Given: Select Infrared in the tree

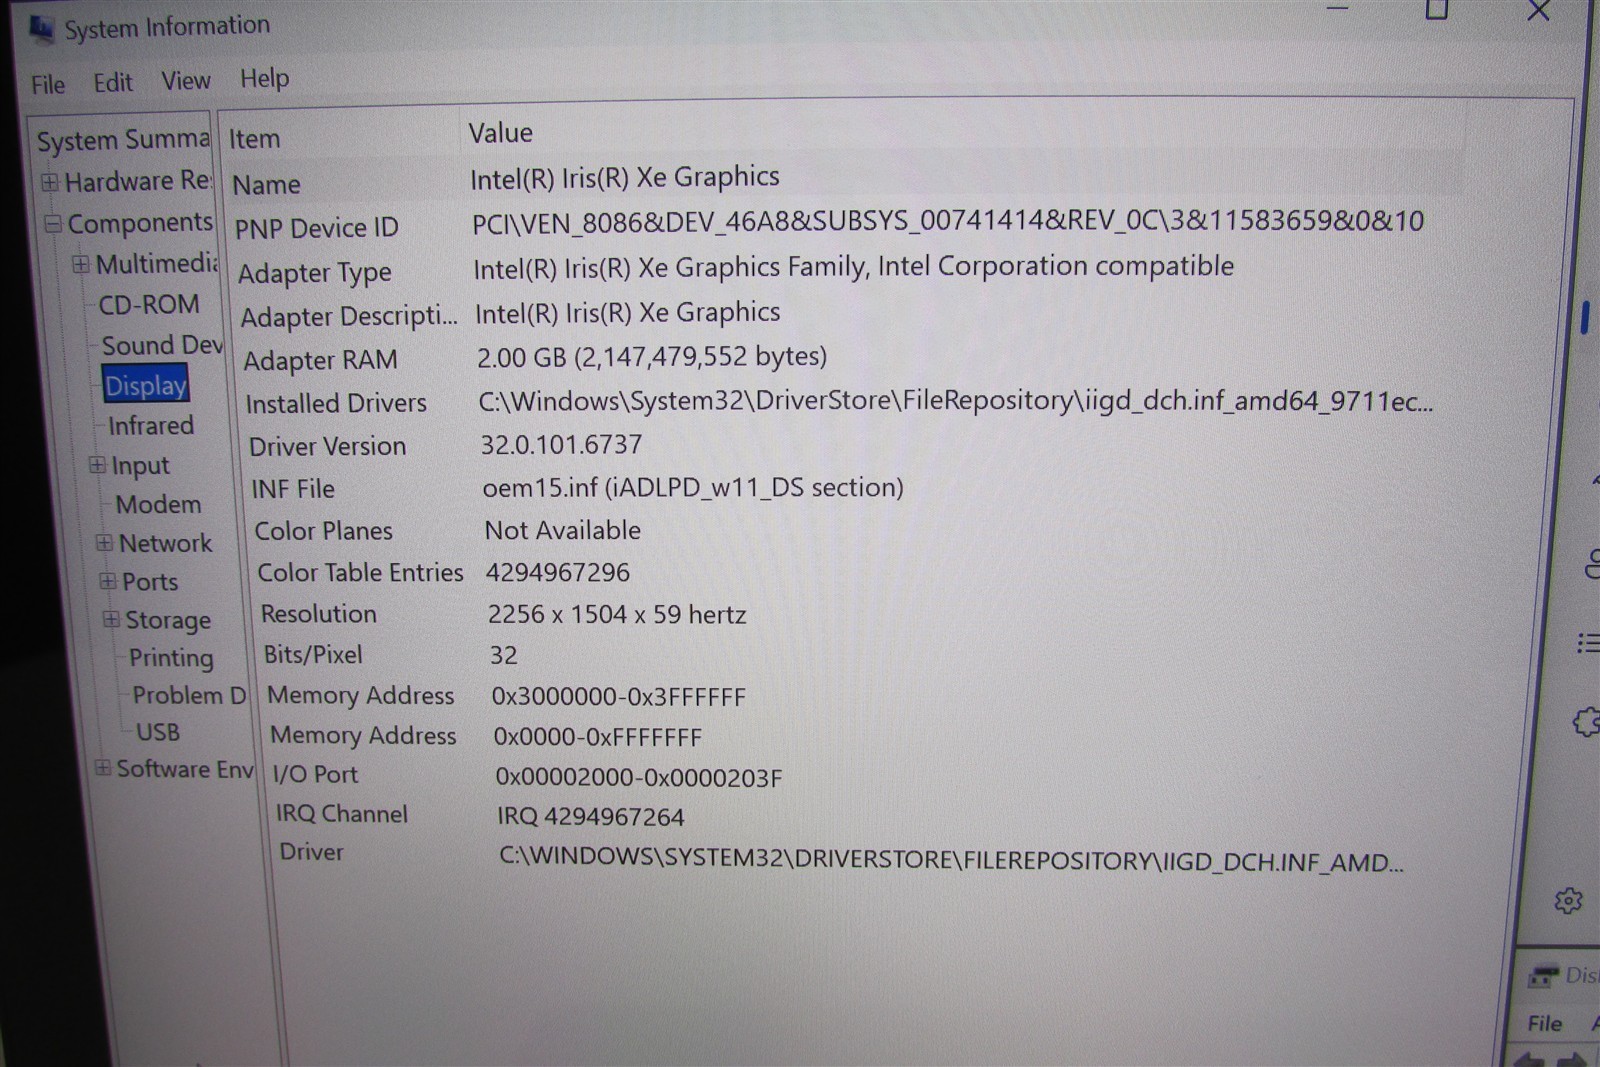Looking at the screenshot, I should [x=151, y=426].
